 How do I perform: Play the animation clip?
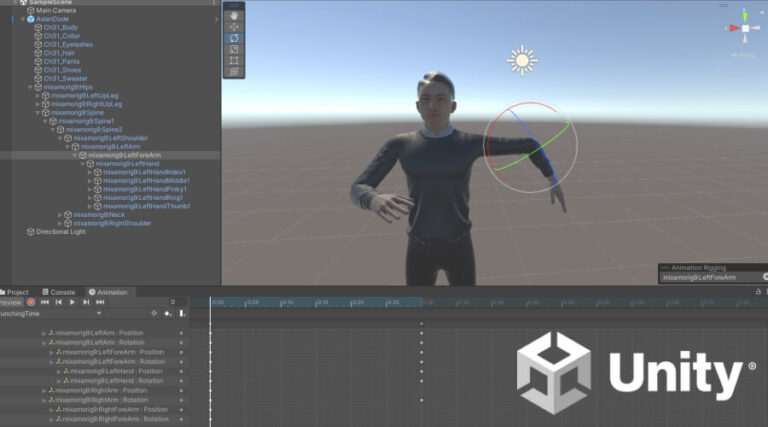pyautogui.click(x=72, y=302)
